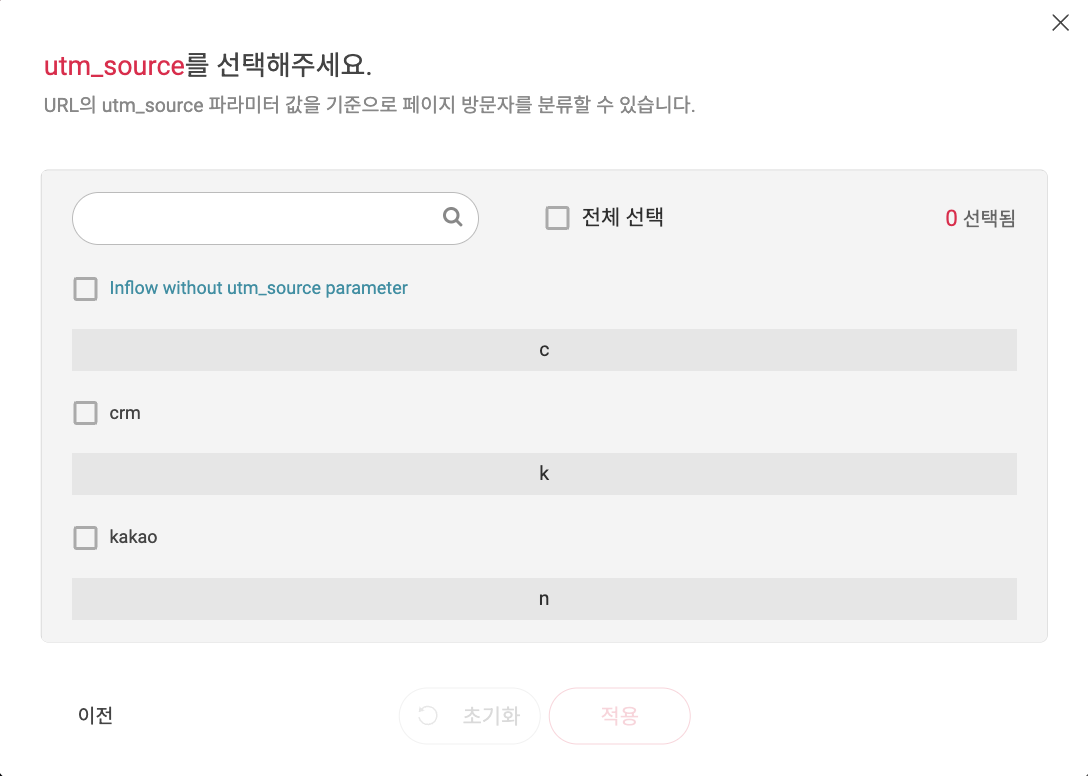Click the reset arrow icon beside 초기화

tap(428, 716)
